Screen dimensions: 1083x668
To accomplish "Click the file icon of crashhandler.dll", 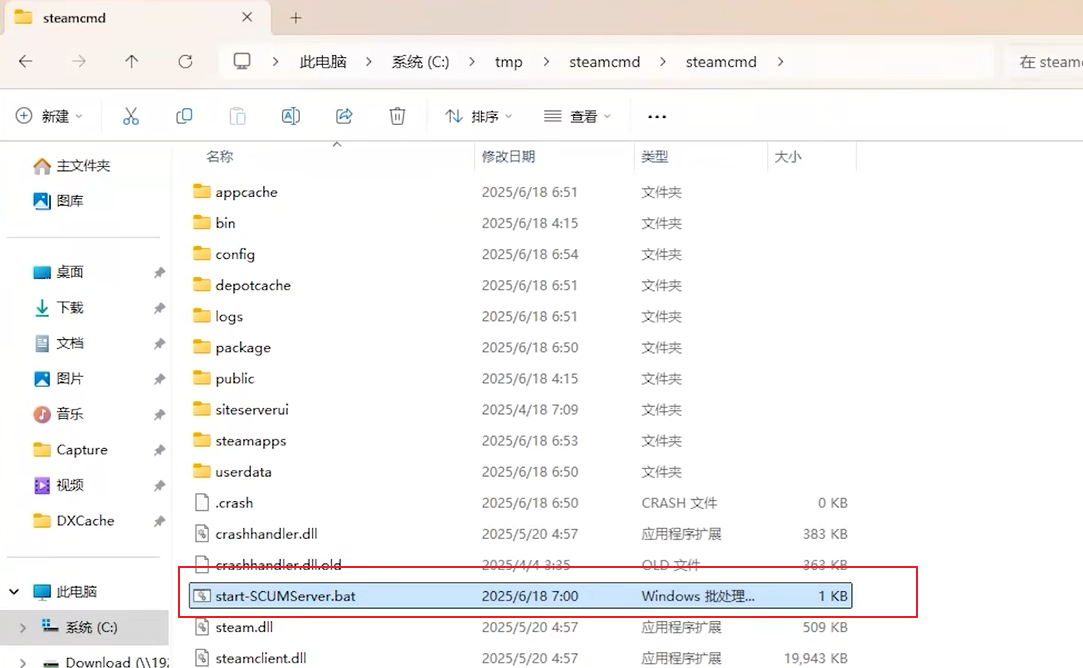I will pyautogui.click(x=202, y=533).
